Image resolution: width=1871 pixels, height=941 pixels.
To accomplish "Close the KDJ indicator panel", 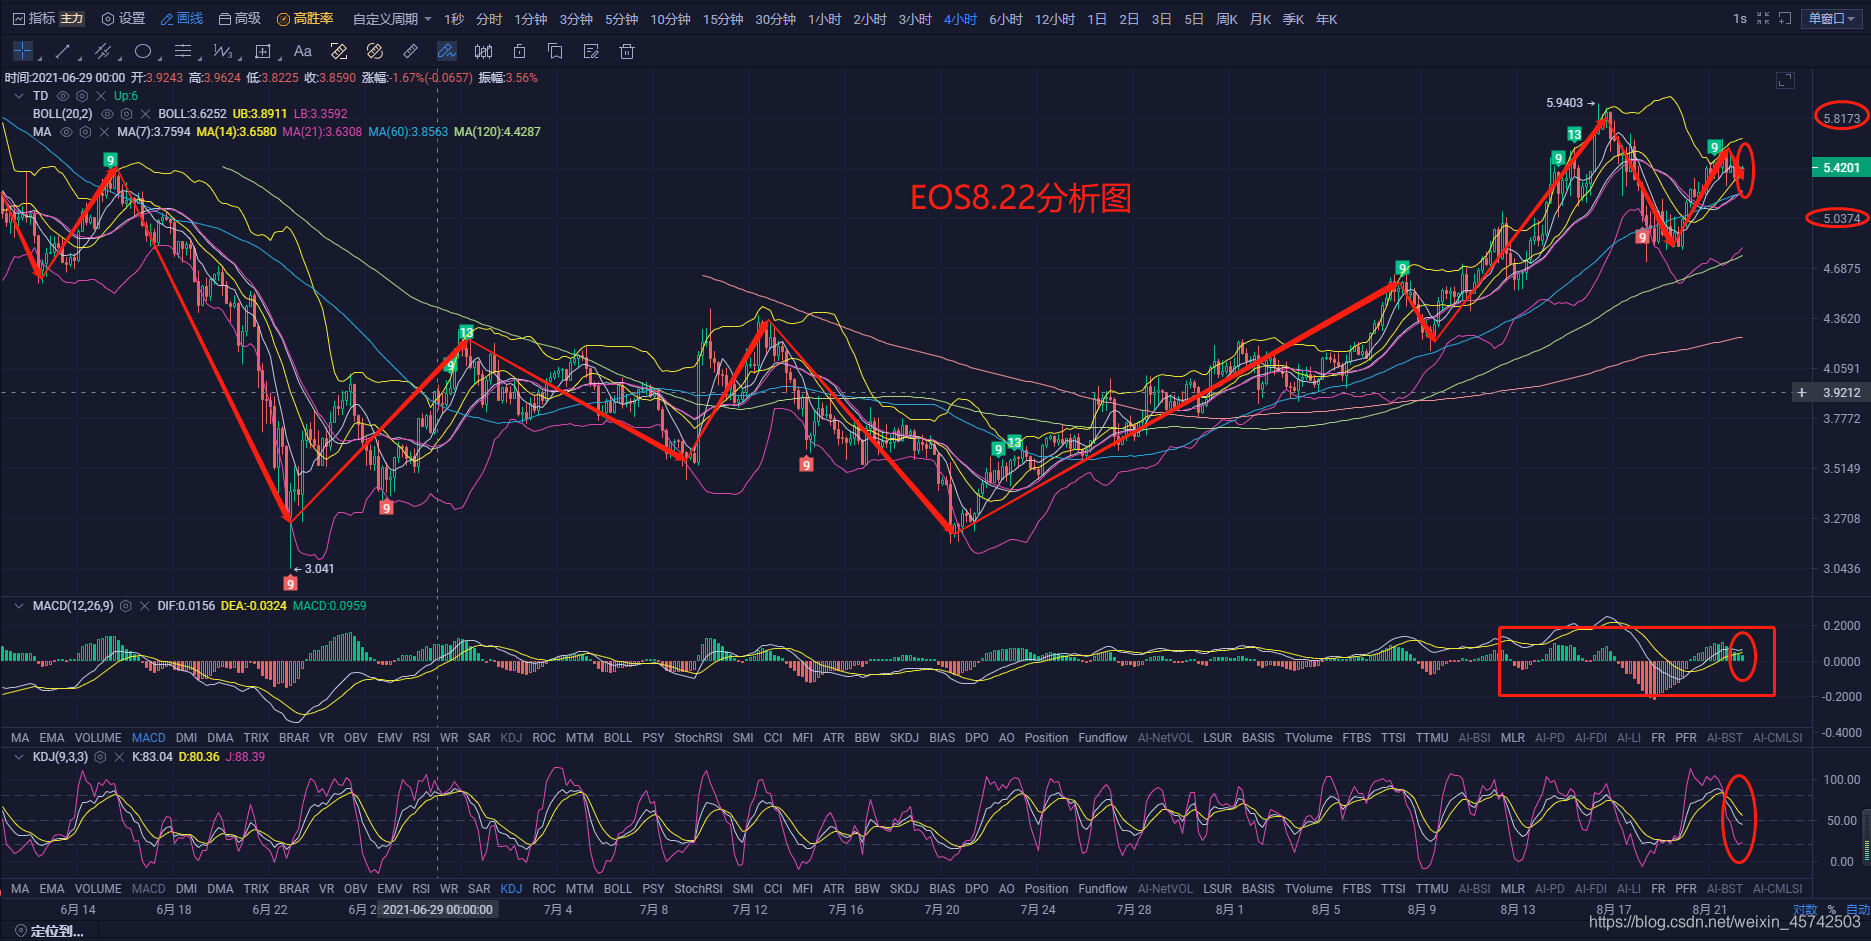I will [119, 757].
